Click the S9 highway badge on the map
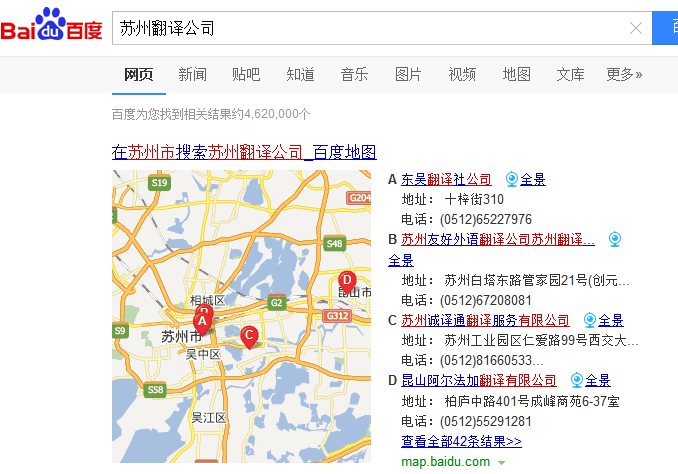Image resolution: width=678 pixels, height=474 pixels. [120, 331]
